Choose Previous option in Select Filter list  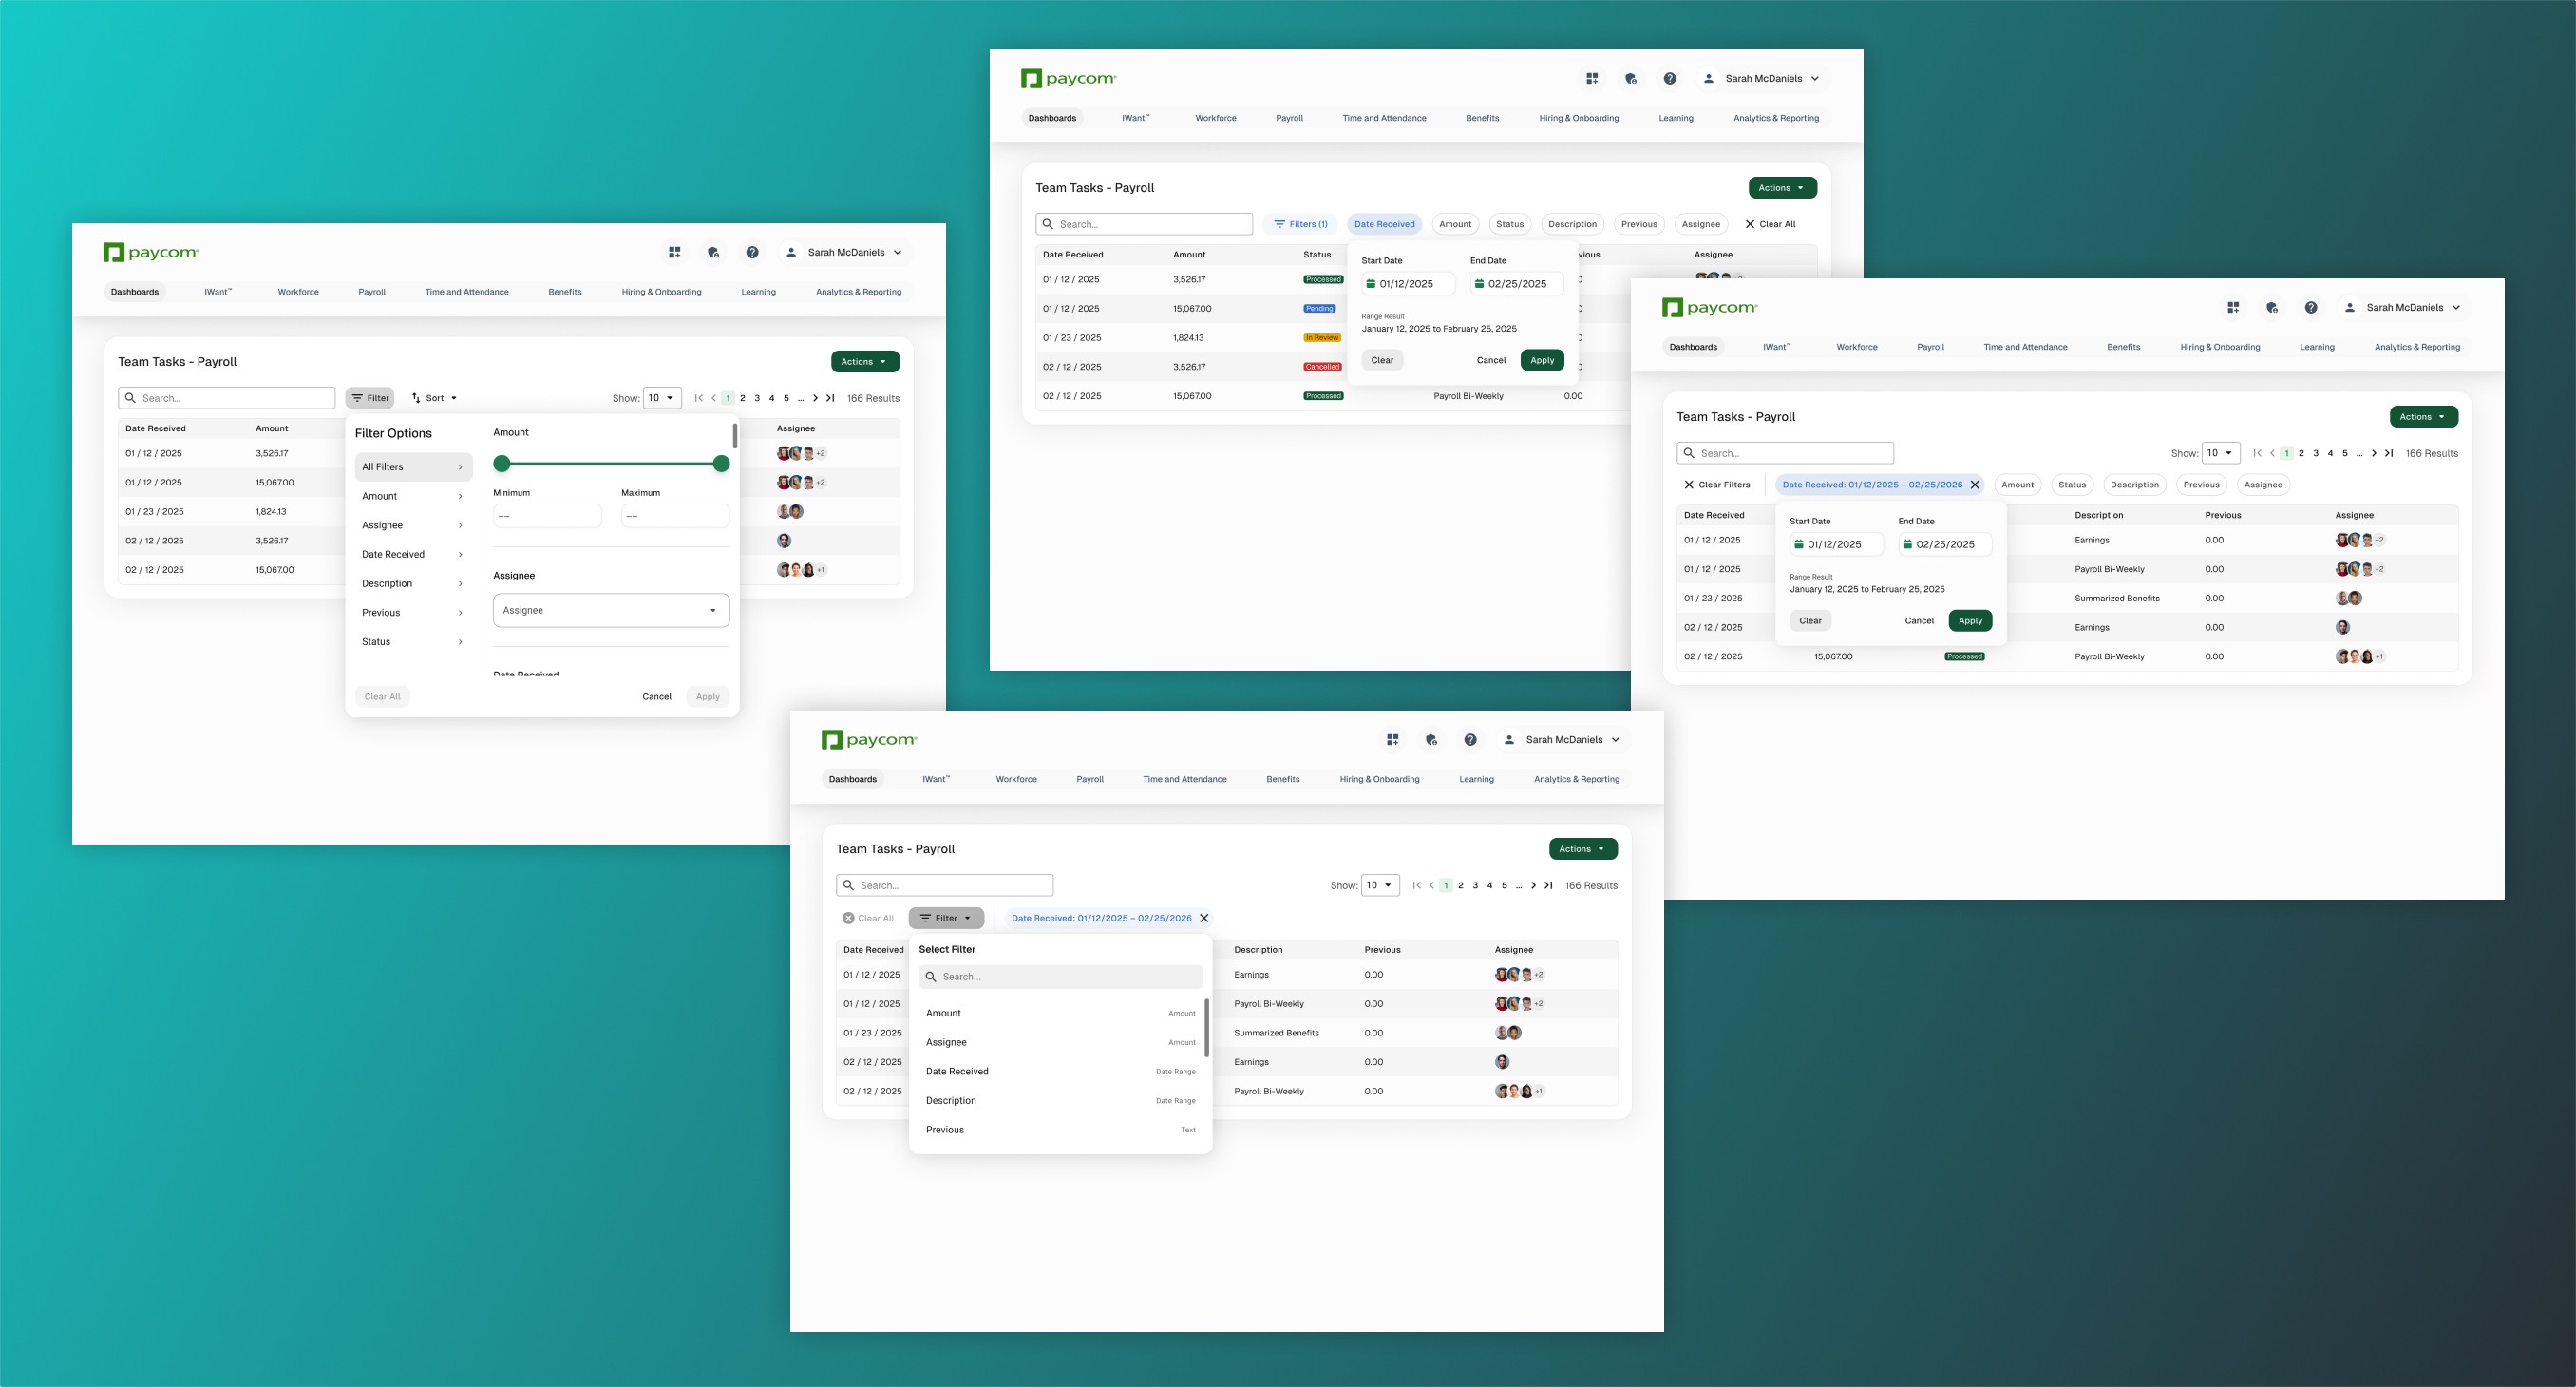click(1060, 1130)
